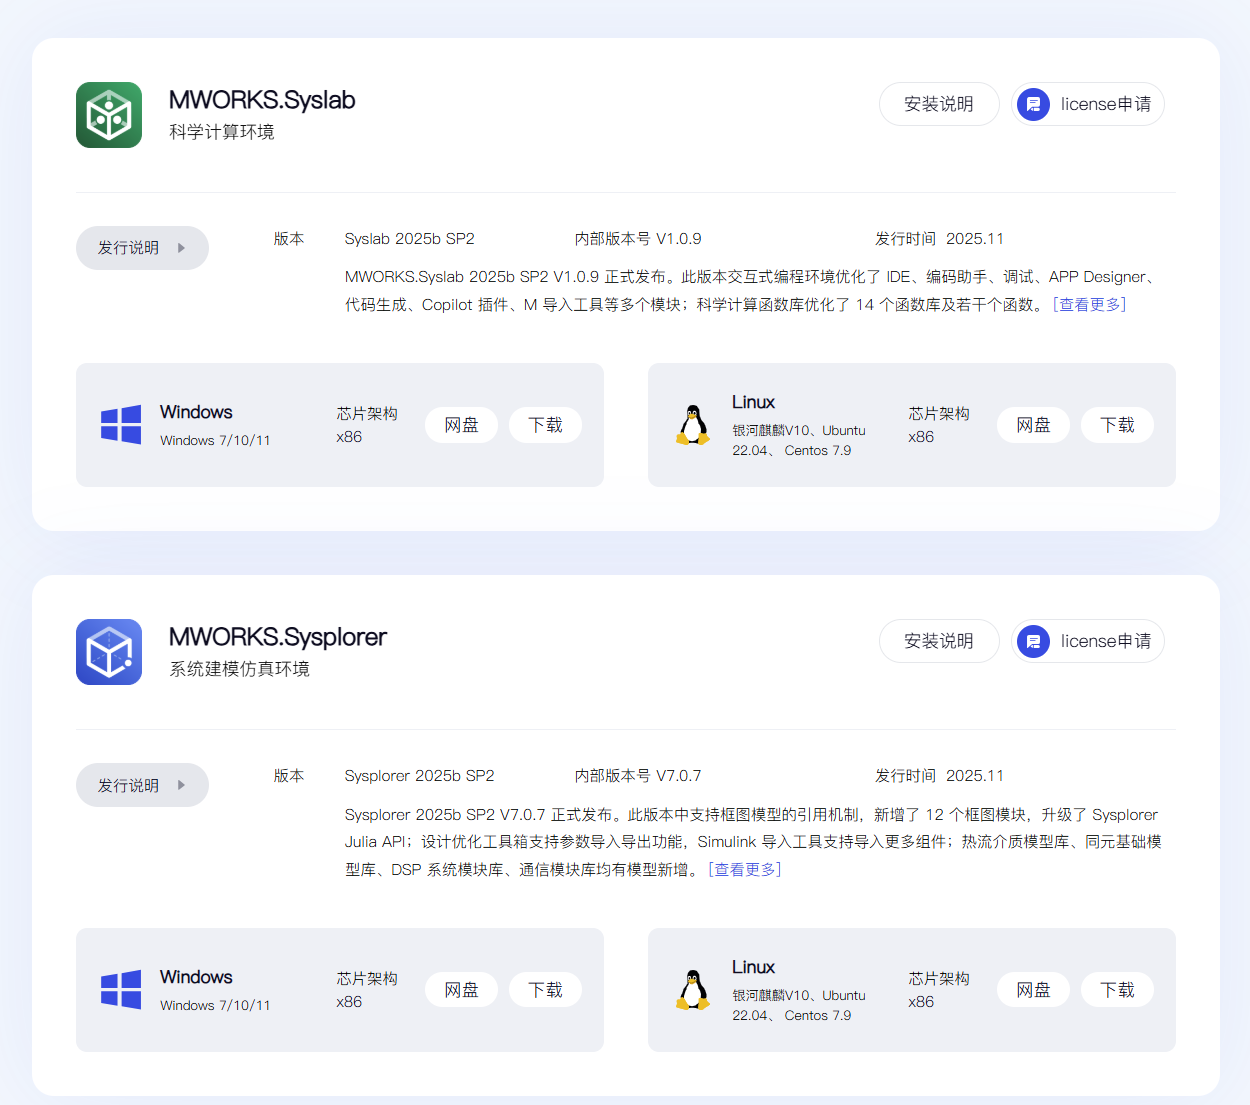Click the license icon beside Sysplorer's license申请
Image resolution: width=1250 pixels, height=1105 pixels.
click(x=1033, y=641)
